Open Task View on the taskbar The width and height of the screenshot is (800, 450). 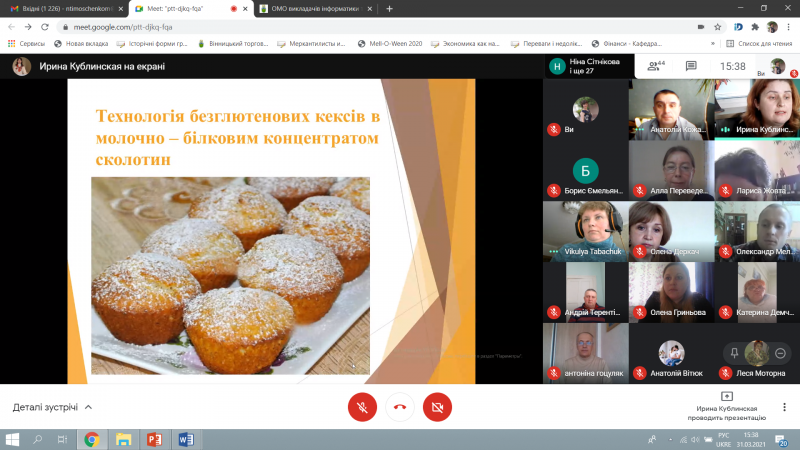[x=62, y=439]
